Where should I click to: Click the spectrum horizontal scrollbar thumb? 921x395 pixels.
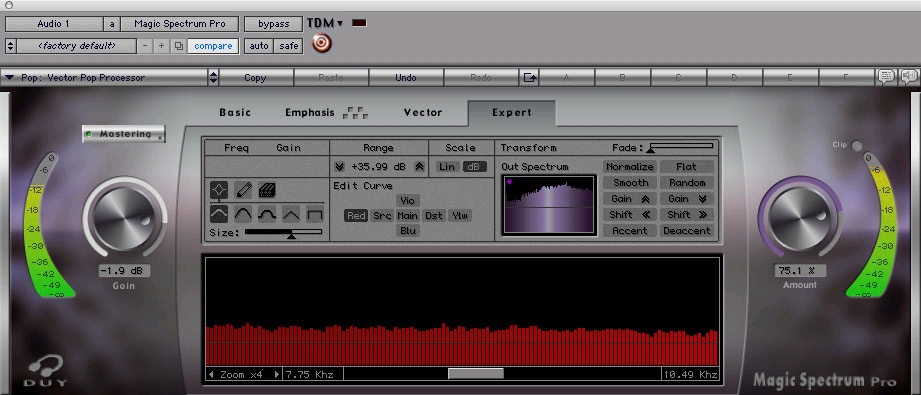pyautogui.click(x=476, y=374)
